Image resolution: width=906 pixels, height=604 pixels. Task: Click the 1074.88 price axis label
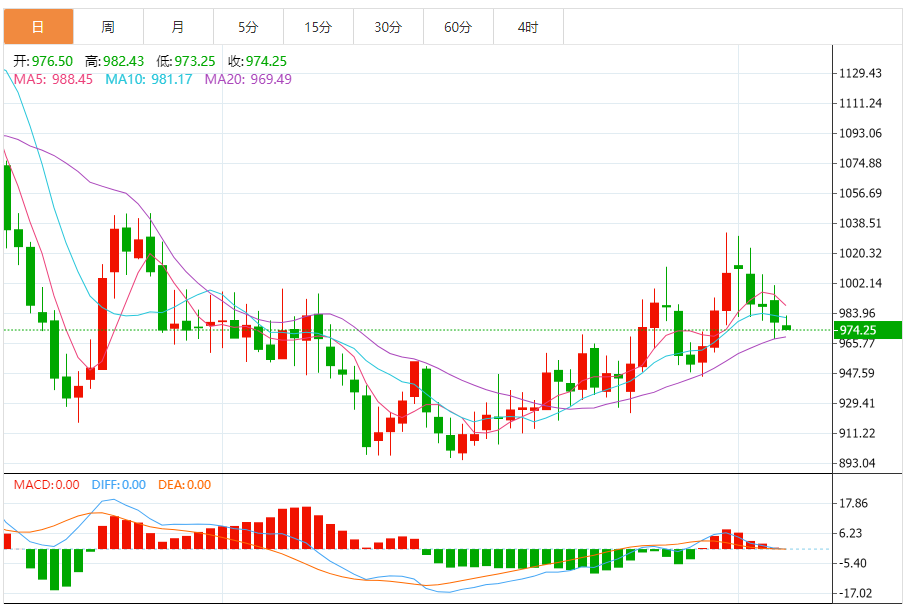pos(860,164)
